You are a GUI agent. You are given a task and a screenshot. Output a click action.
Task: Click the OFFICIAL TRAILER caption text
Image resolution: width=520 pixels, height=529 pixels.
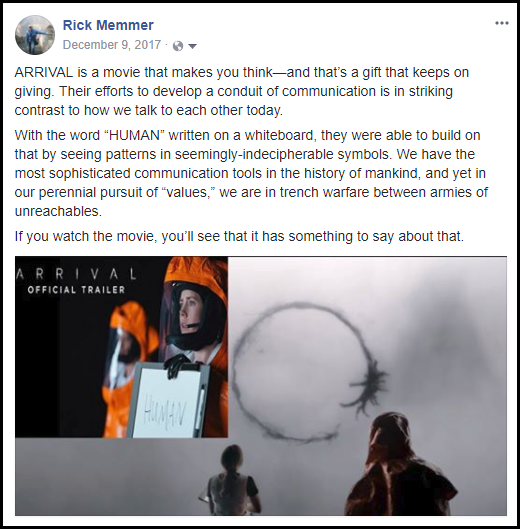pos(76,290)
